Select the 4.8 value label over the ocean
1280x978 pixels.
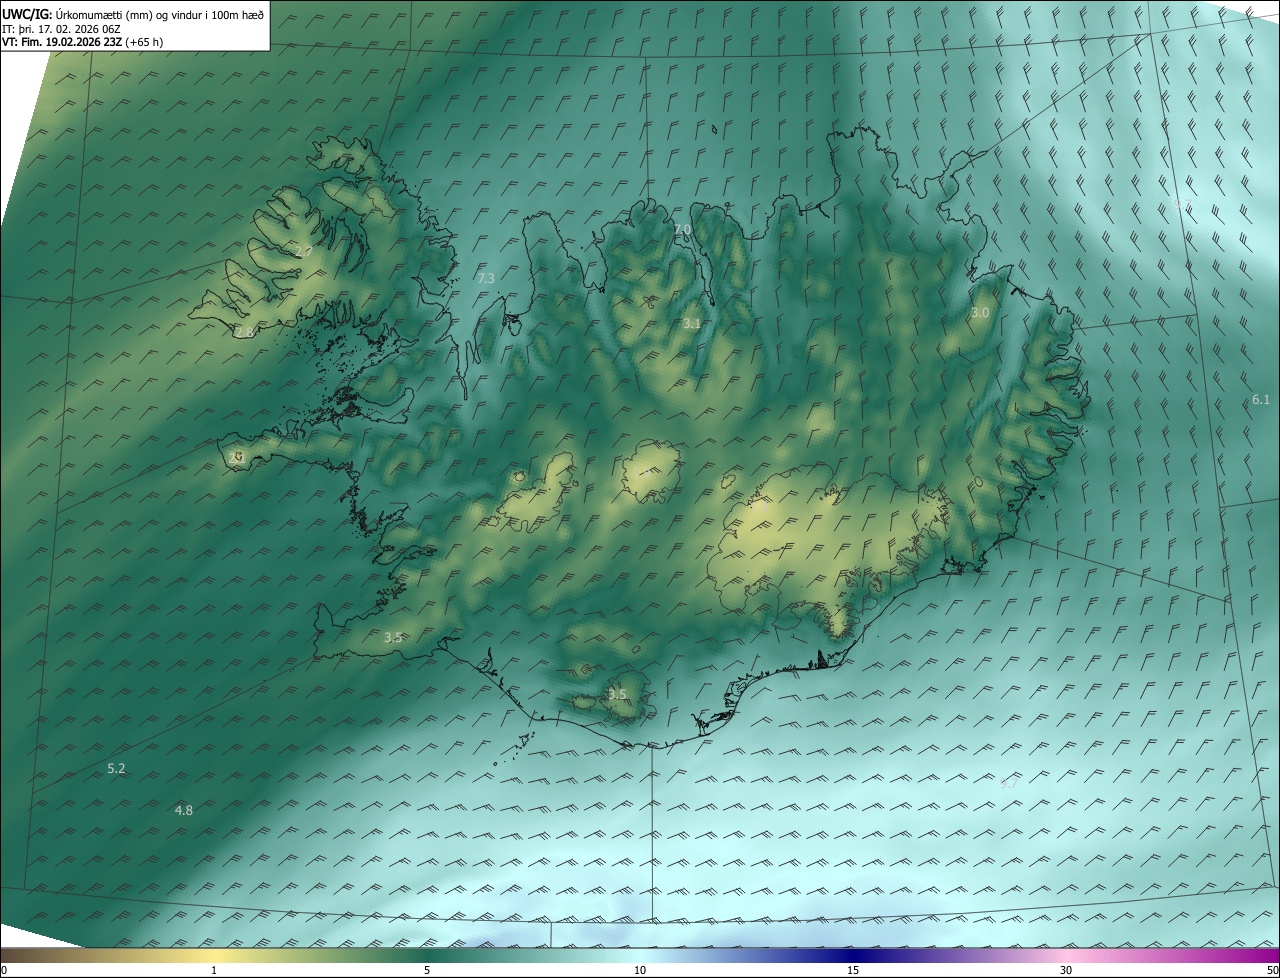(x=184, y=811)
